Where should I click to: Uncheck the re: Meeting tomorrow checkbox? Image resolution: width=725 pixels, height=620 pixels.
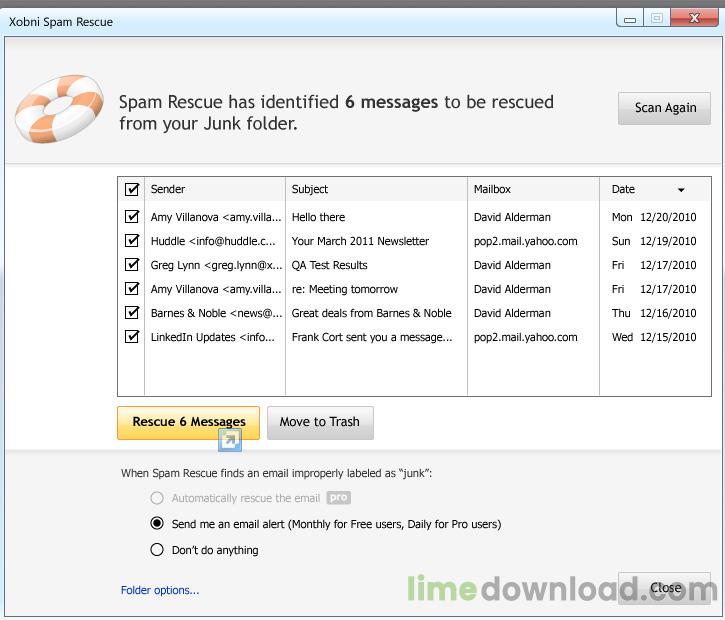pyautogui.click(x=132, y=289)
